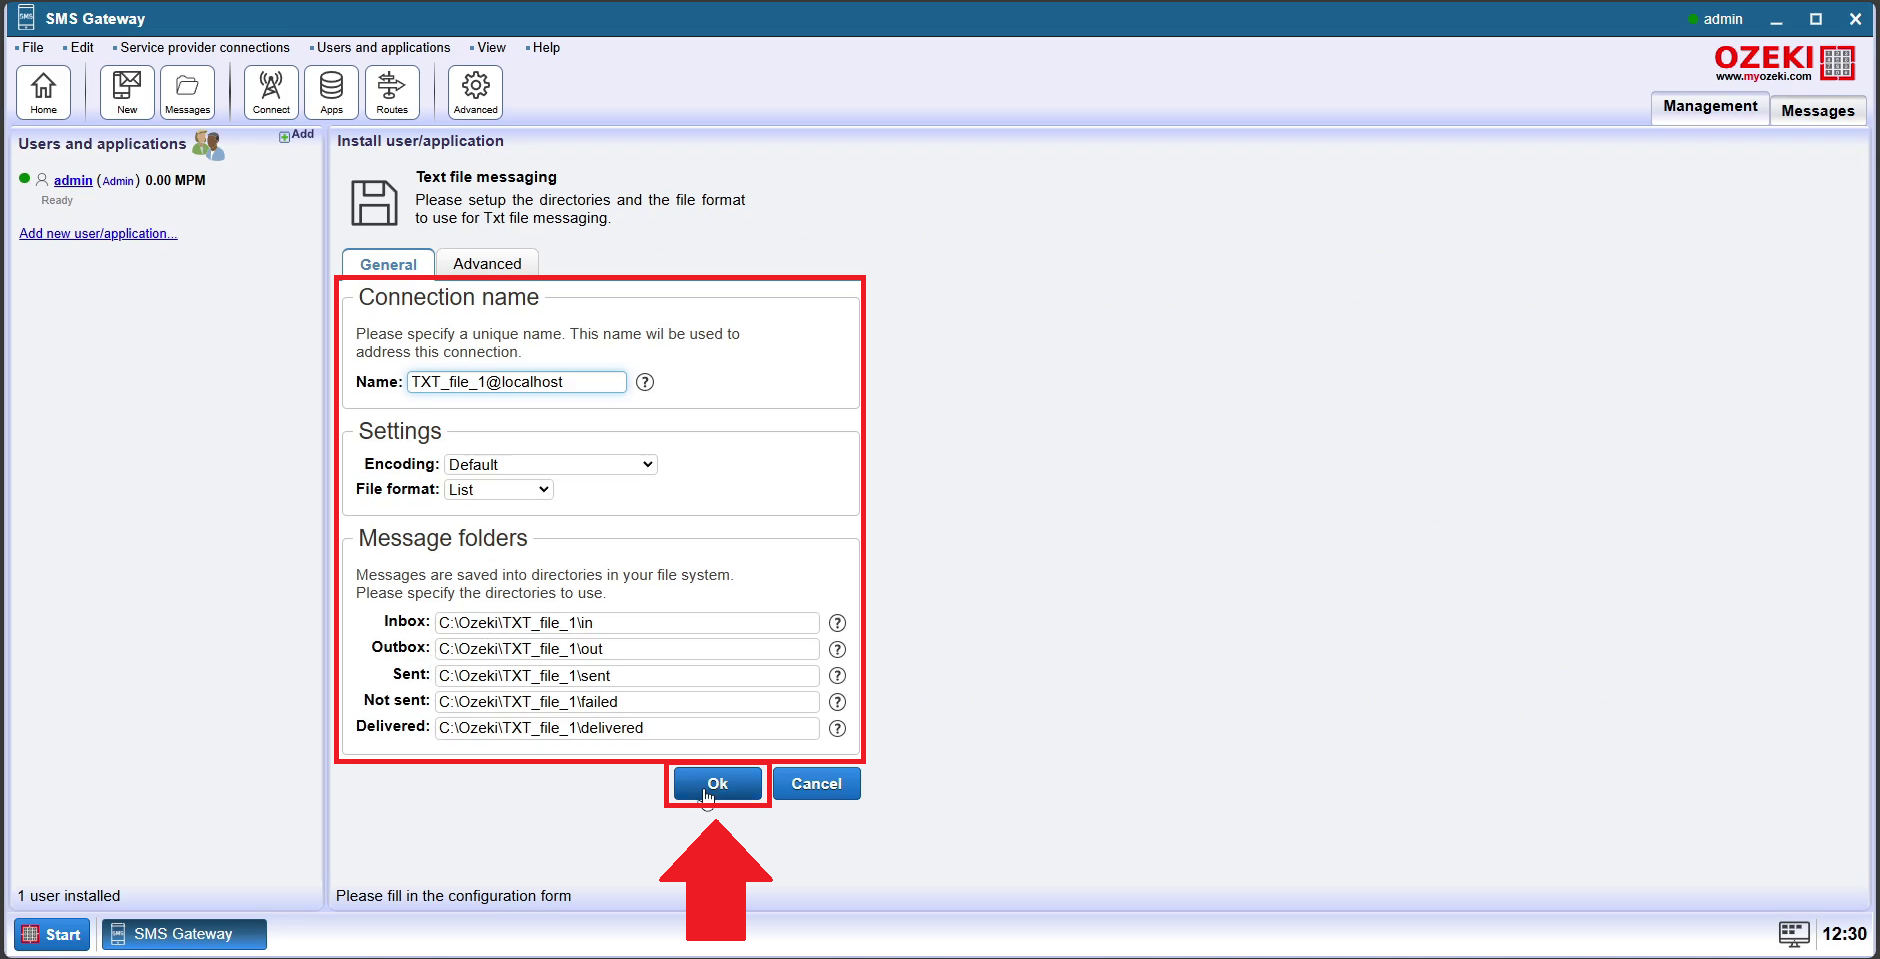Click the 12:30 clock in taskbar
1880x959 pixels.
(x=1844, y=934)
